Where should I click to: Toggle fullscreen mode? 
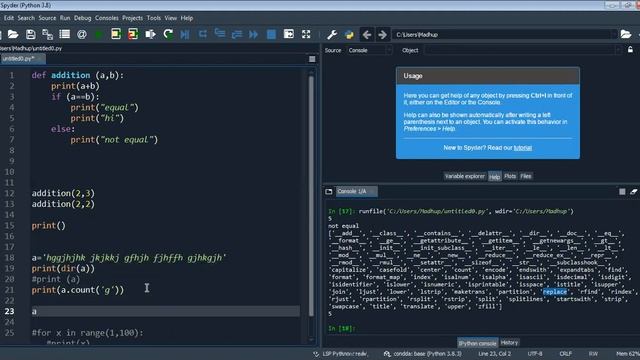coord(306,34)
